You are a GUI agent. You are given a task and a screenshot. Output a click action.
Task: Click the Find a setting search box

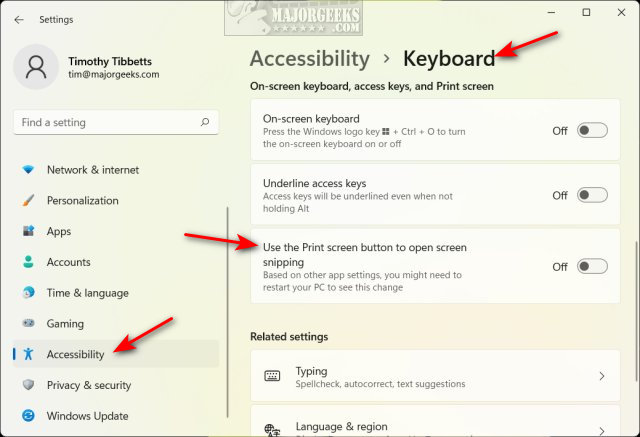click(105, 123)
